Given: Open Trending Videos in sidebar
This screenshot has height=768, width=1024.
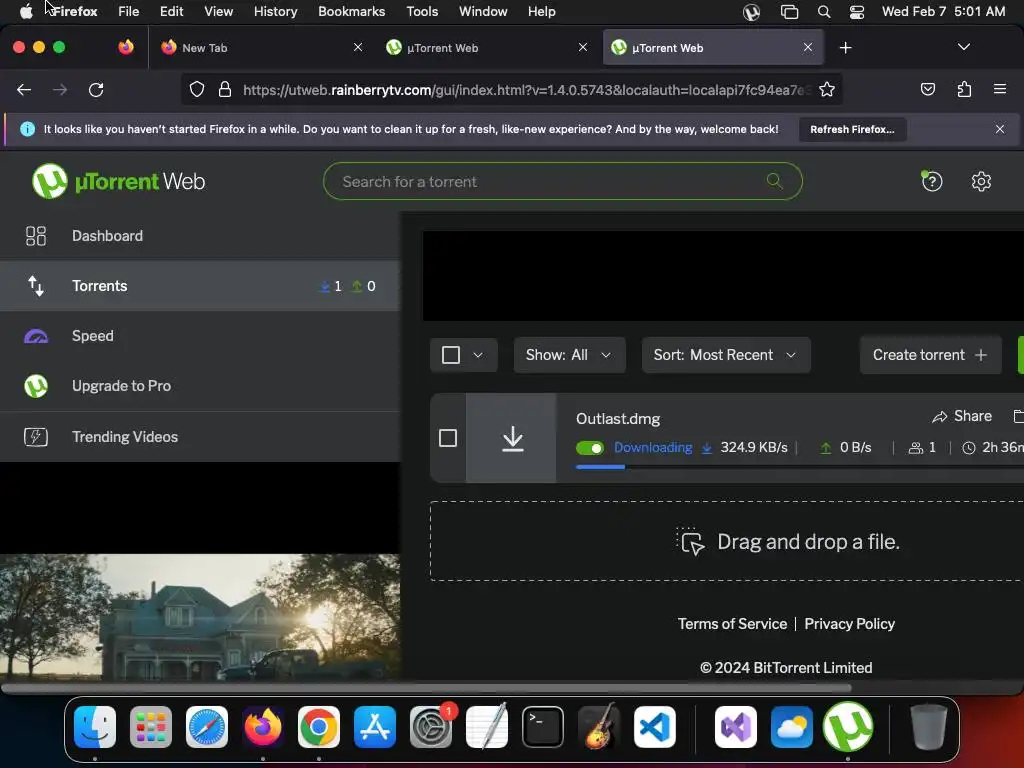Looking at the screenshot, I should click(200, 436).
